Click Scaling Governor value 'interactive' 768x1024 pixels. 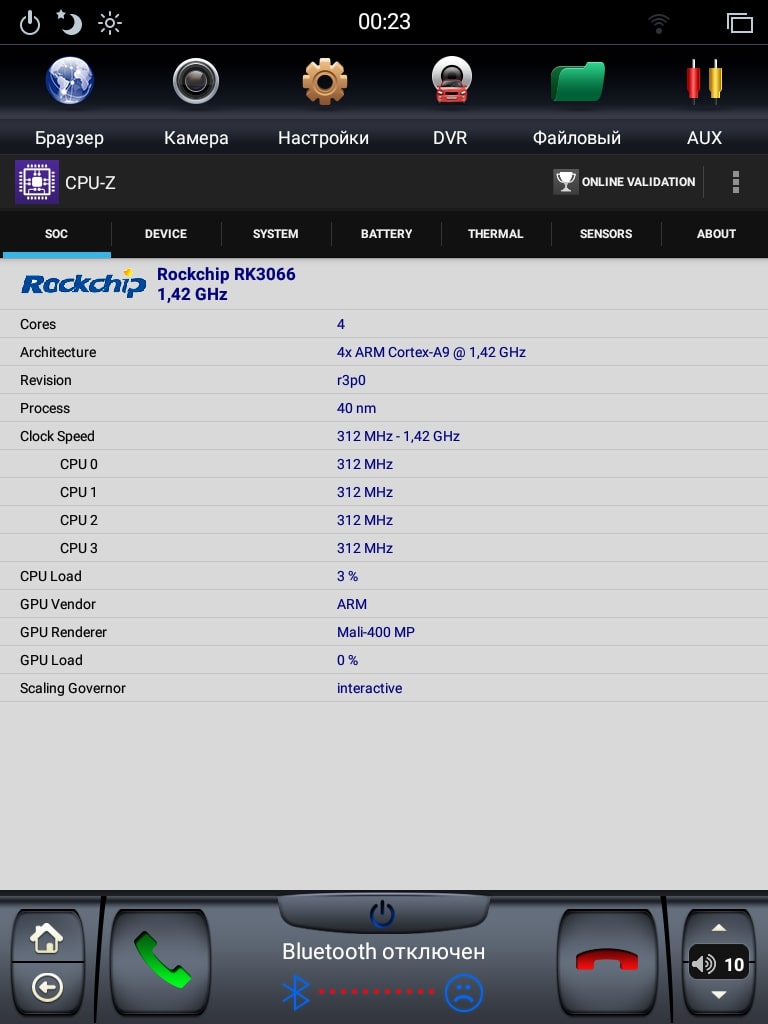(370, 688)
